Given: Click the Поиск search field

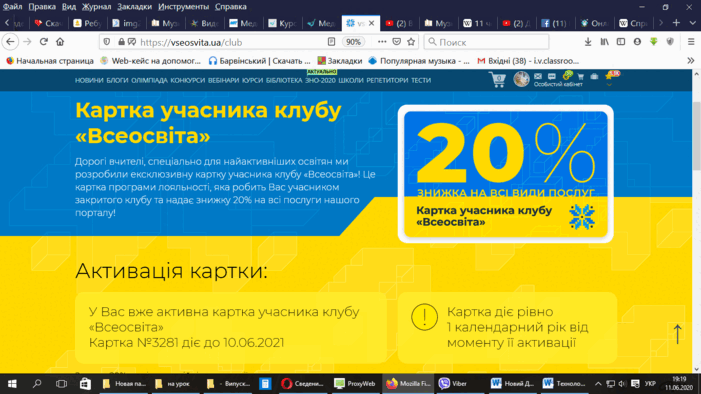Looking at the screenshot, I should [486, 42].
